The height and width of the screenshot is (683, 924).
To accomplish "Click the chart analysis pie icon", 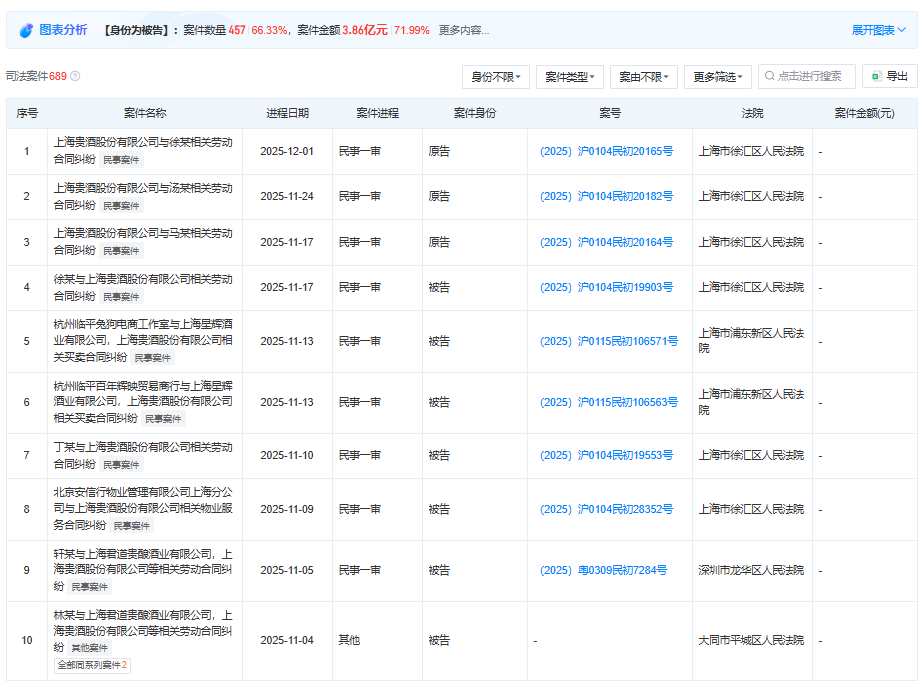I will coord(26,31).
